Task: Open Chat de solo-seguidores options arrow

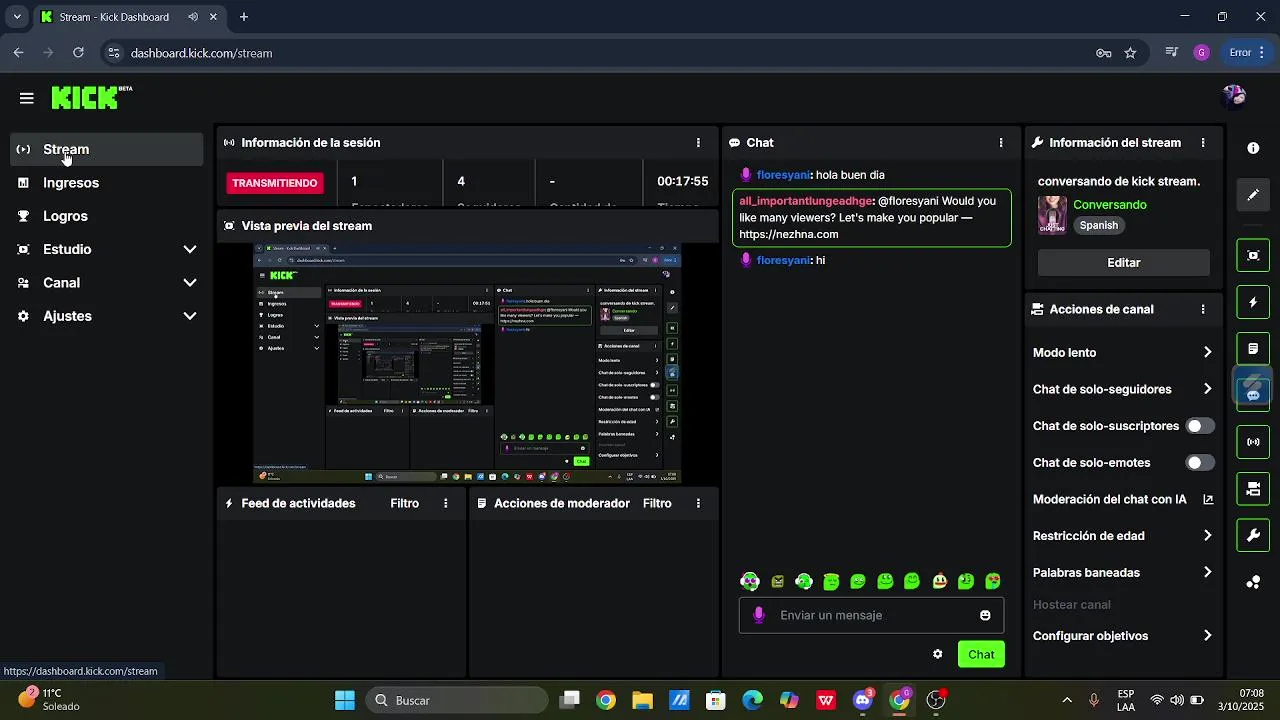Action: click(x=1207, y=389)
